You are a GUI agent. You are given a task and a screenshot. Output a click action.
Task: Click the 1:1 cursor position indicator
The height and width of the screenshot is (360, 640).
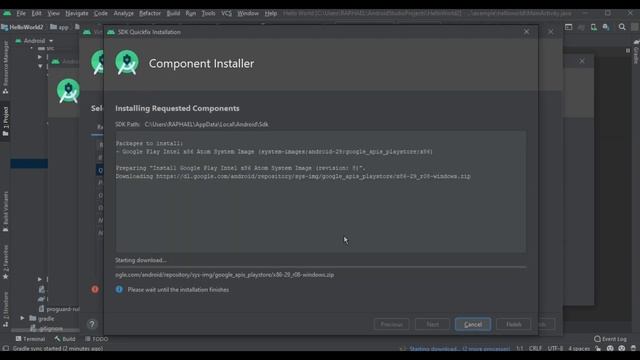coord(520,349)
